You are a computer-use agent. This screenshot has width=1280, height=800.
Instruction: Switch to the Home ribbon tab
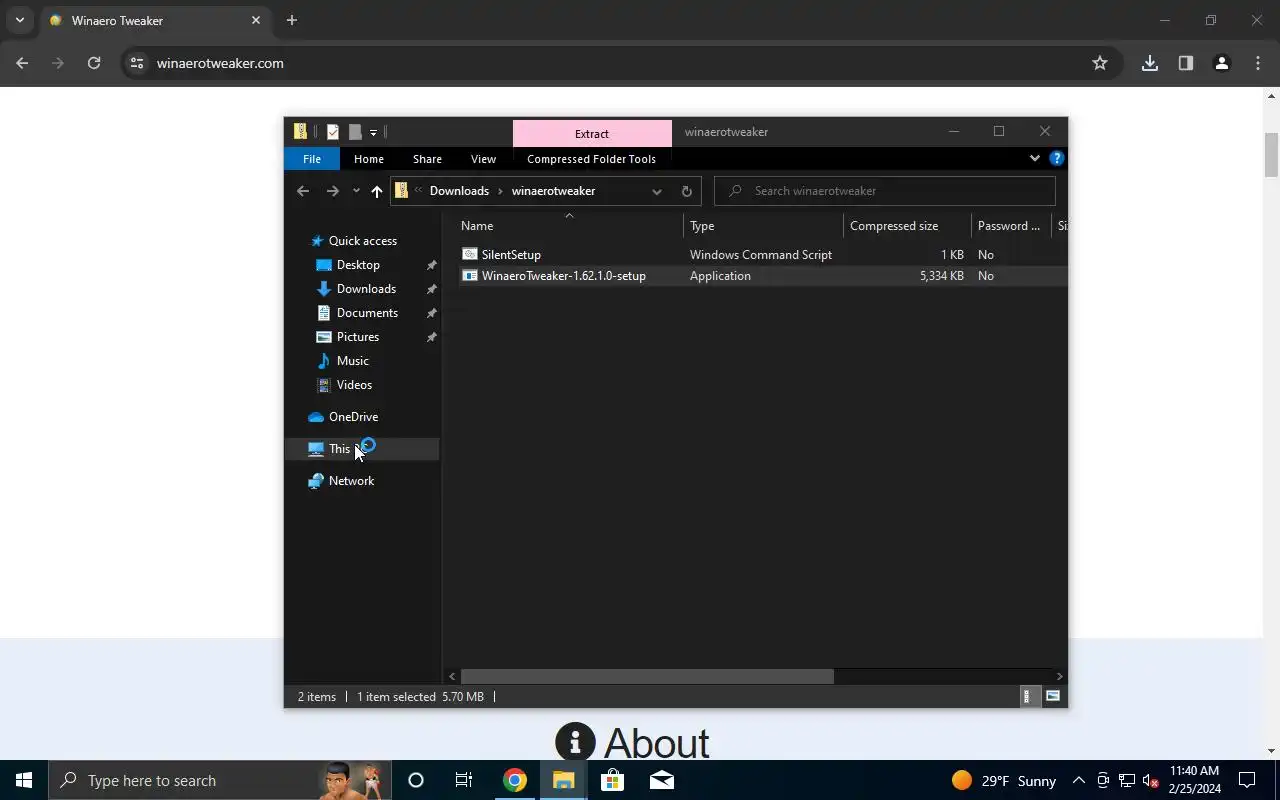tap(369, 159)
